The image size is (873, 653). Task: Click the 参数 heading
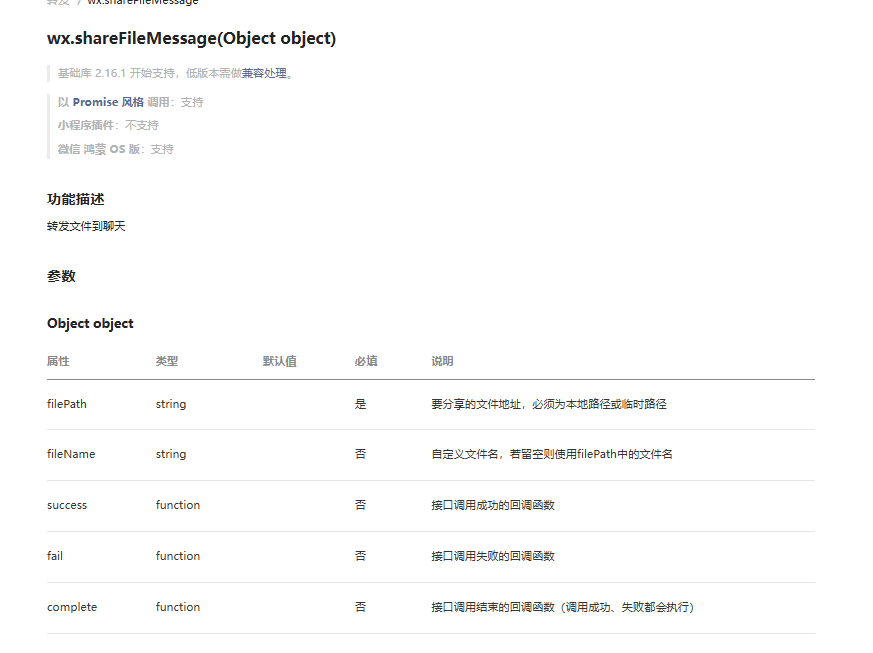coord(61,276)
